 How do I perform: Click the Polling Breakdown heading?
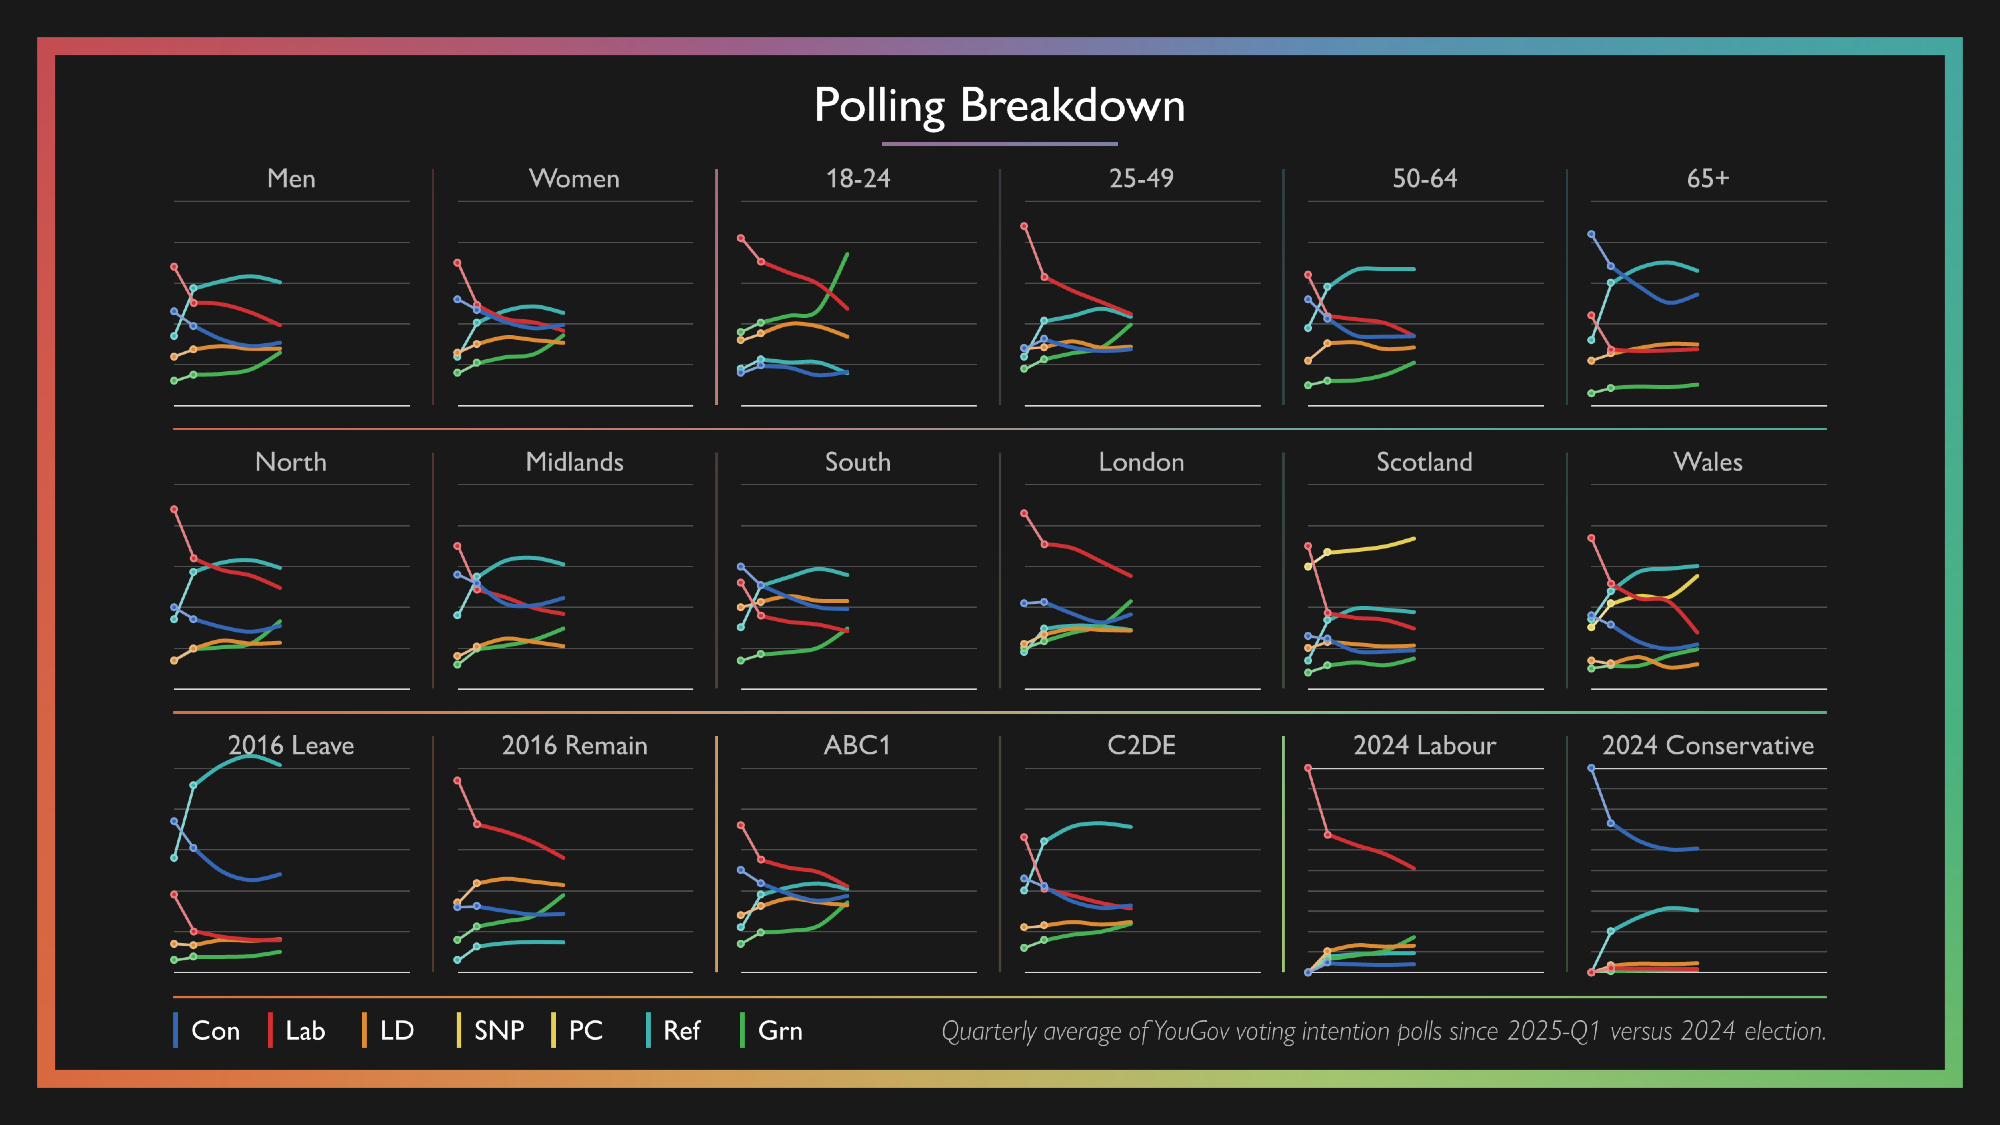tap(999, 106)
